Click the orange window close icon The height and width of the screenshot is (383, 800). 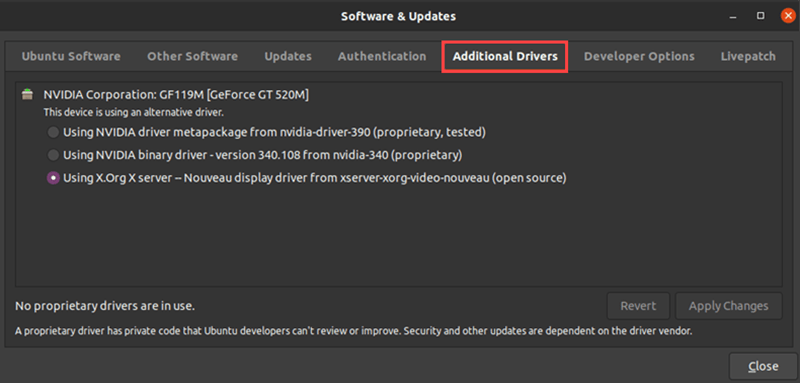788,16
